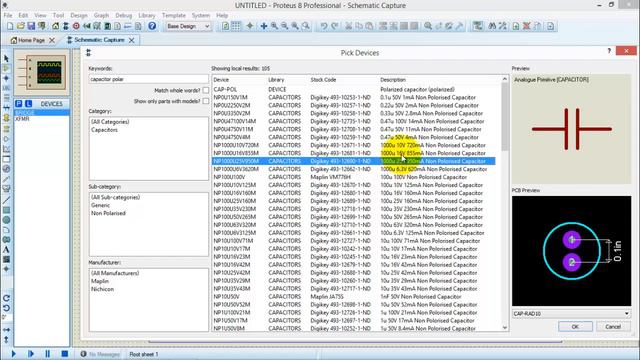Click the New Project toolbar icon

pos(10,26)
